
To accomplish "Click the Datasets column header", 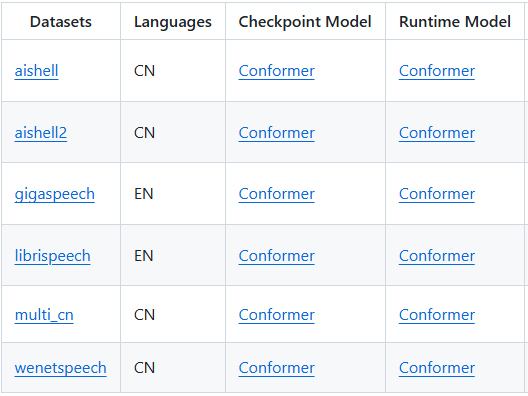I will [61, 22].
